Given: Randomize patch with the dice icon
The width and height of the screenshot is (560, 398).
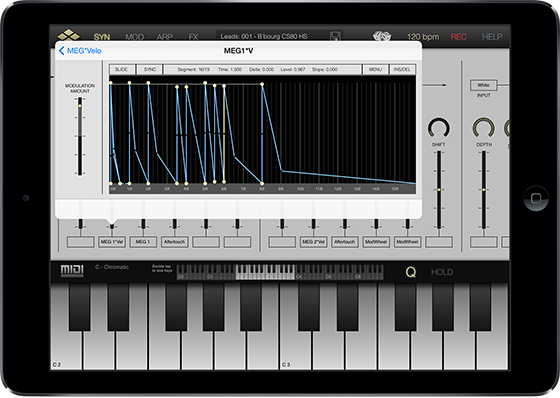Looking at the screenshot, I should point(382,36).
